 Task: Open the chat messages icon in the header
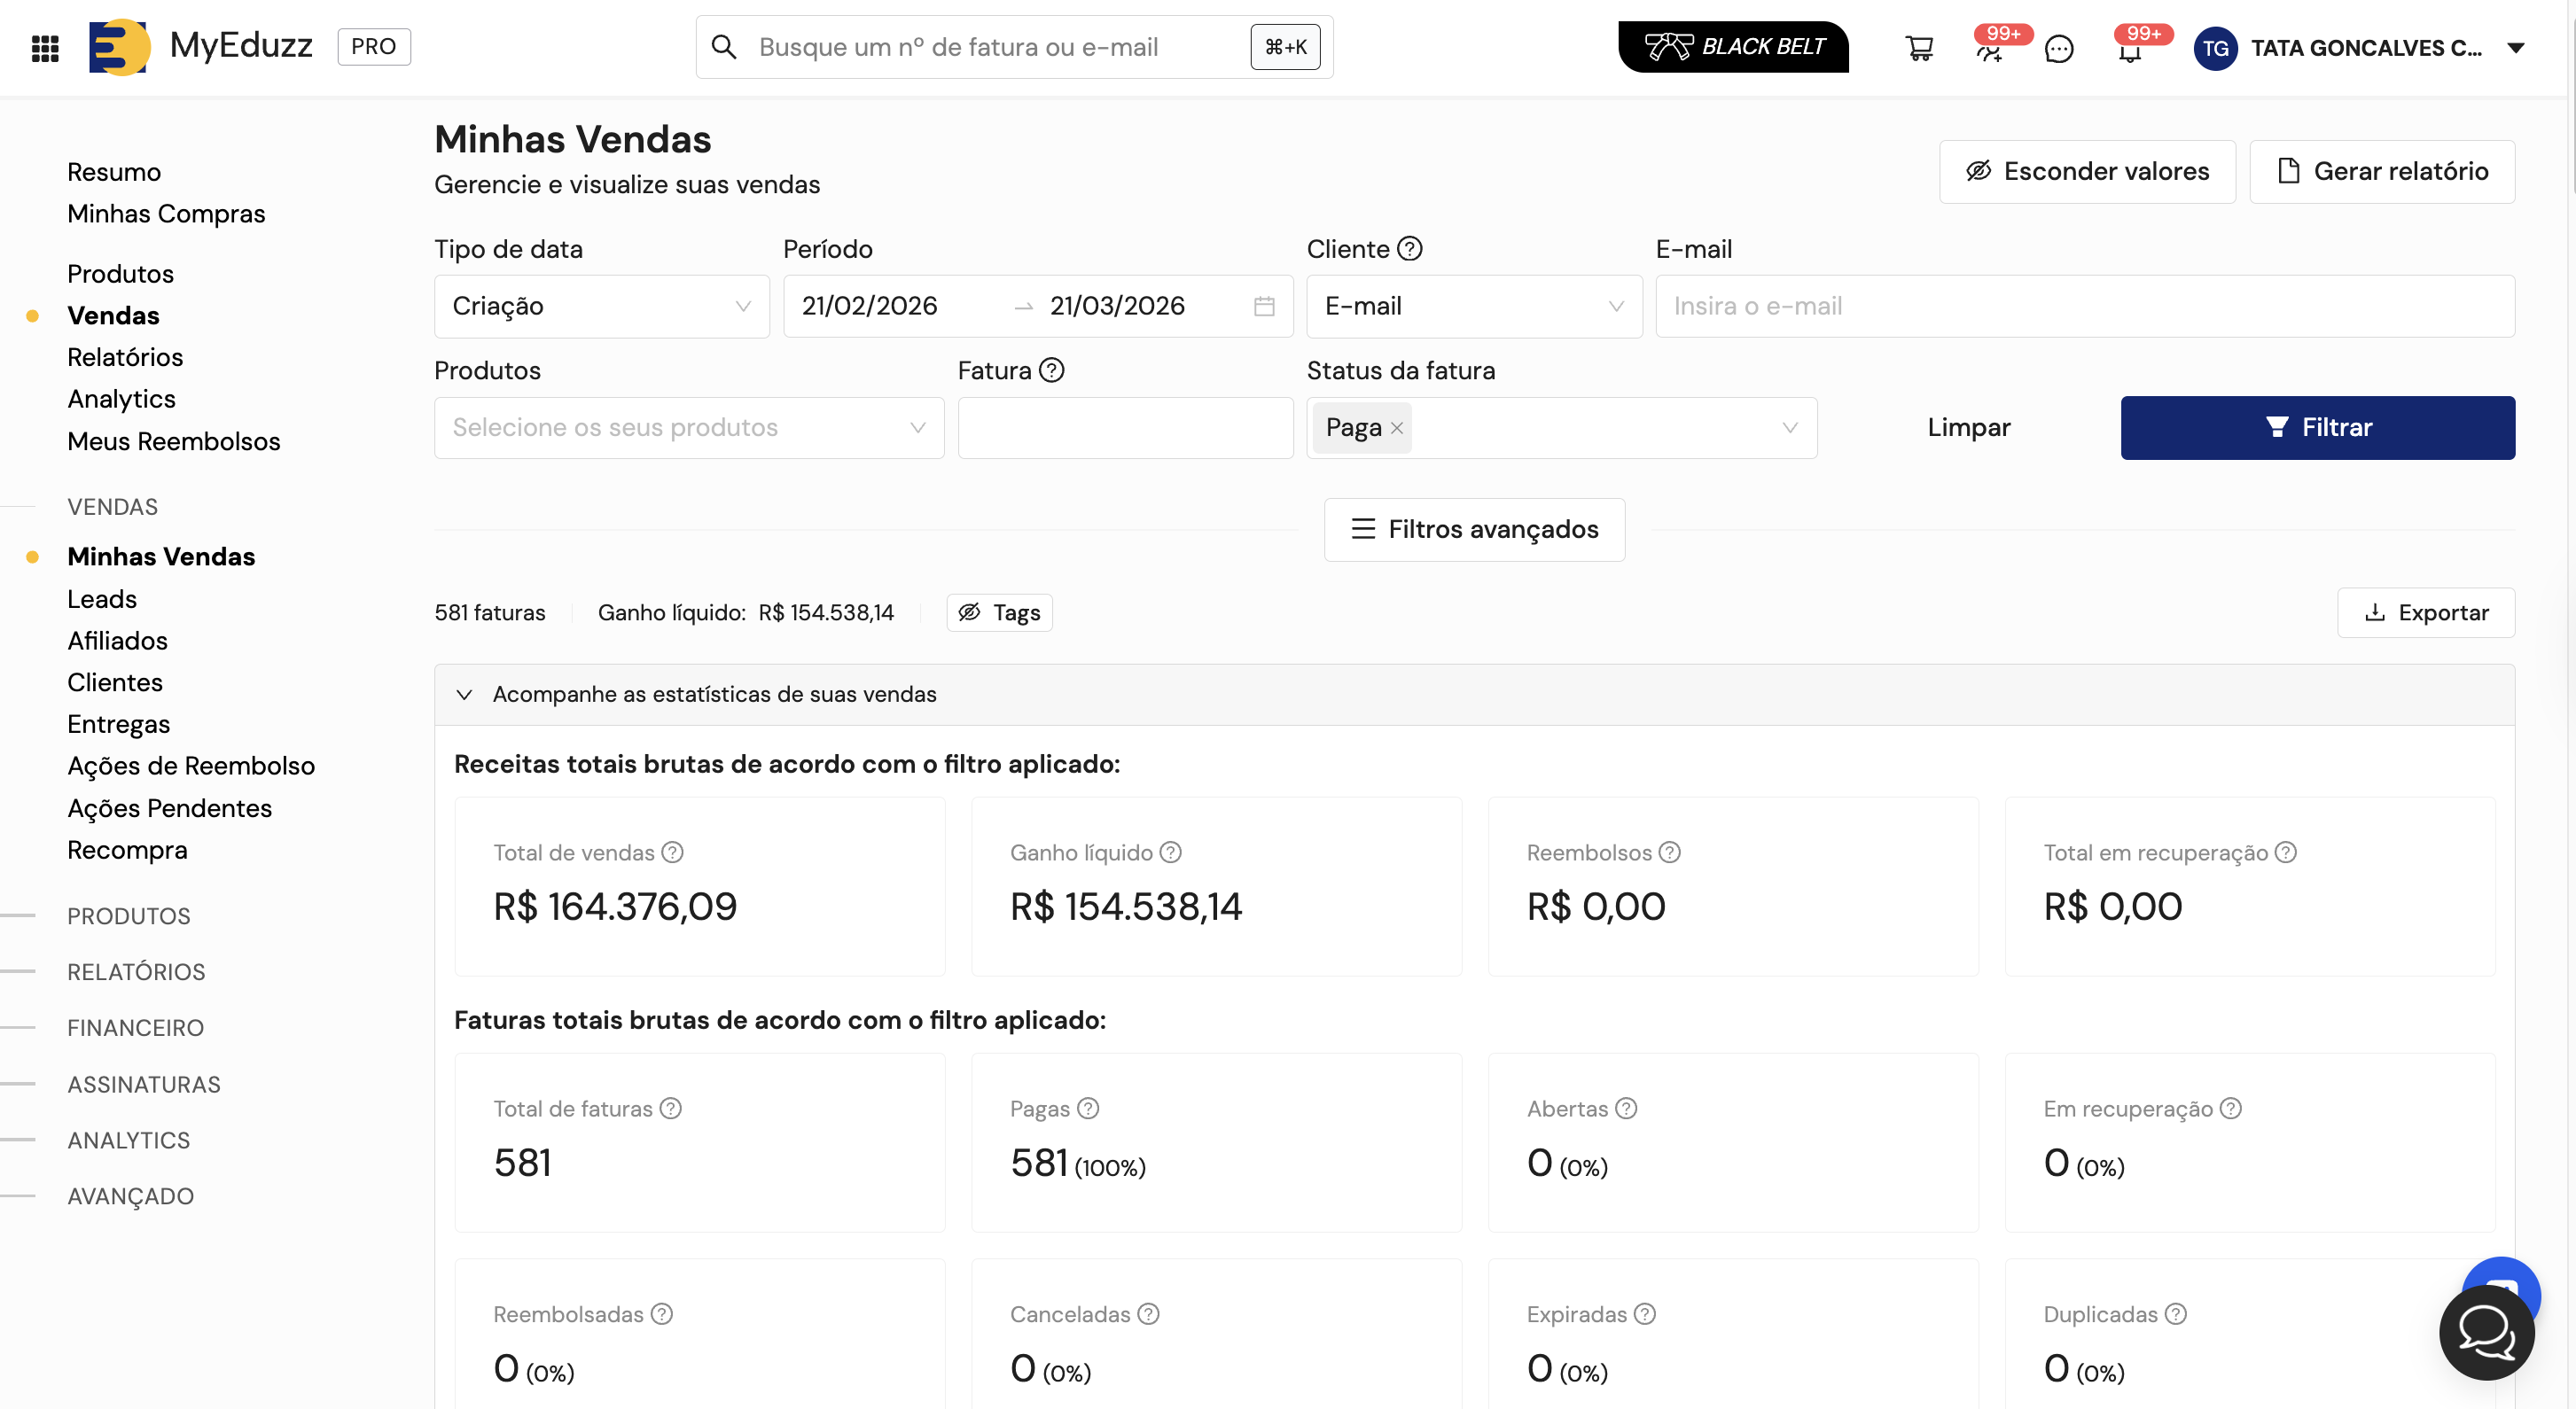coord(2060,49)
